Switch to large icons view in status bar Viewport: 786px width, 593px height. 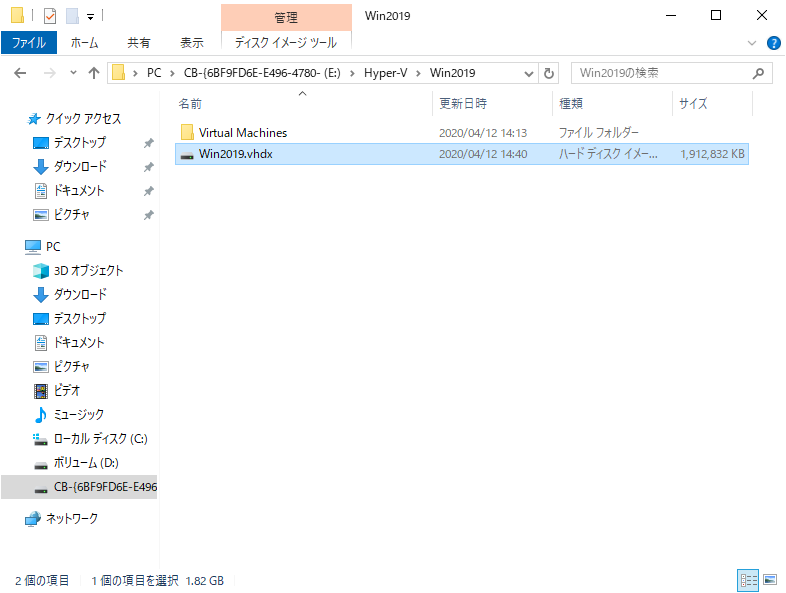click(769, 580)
